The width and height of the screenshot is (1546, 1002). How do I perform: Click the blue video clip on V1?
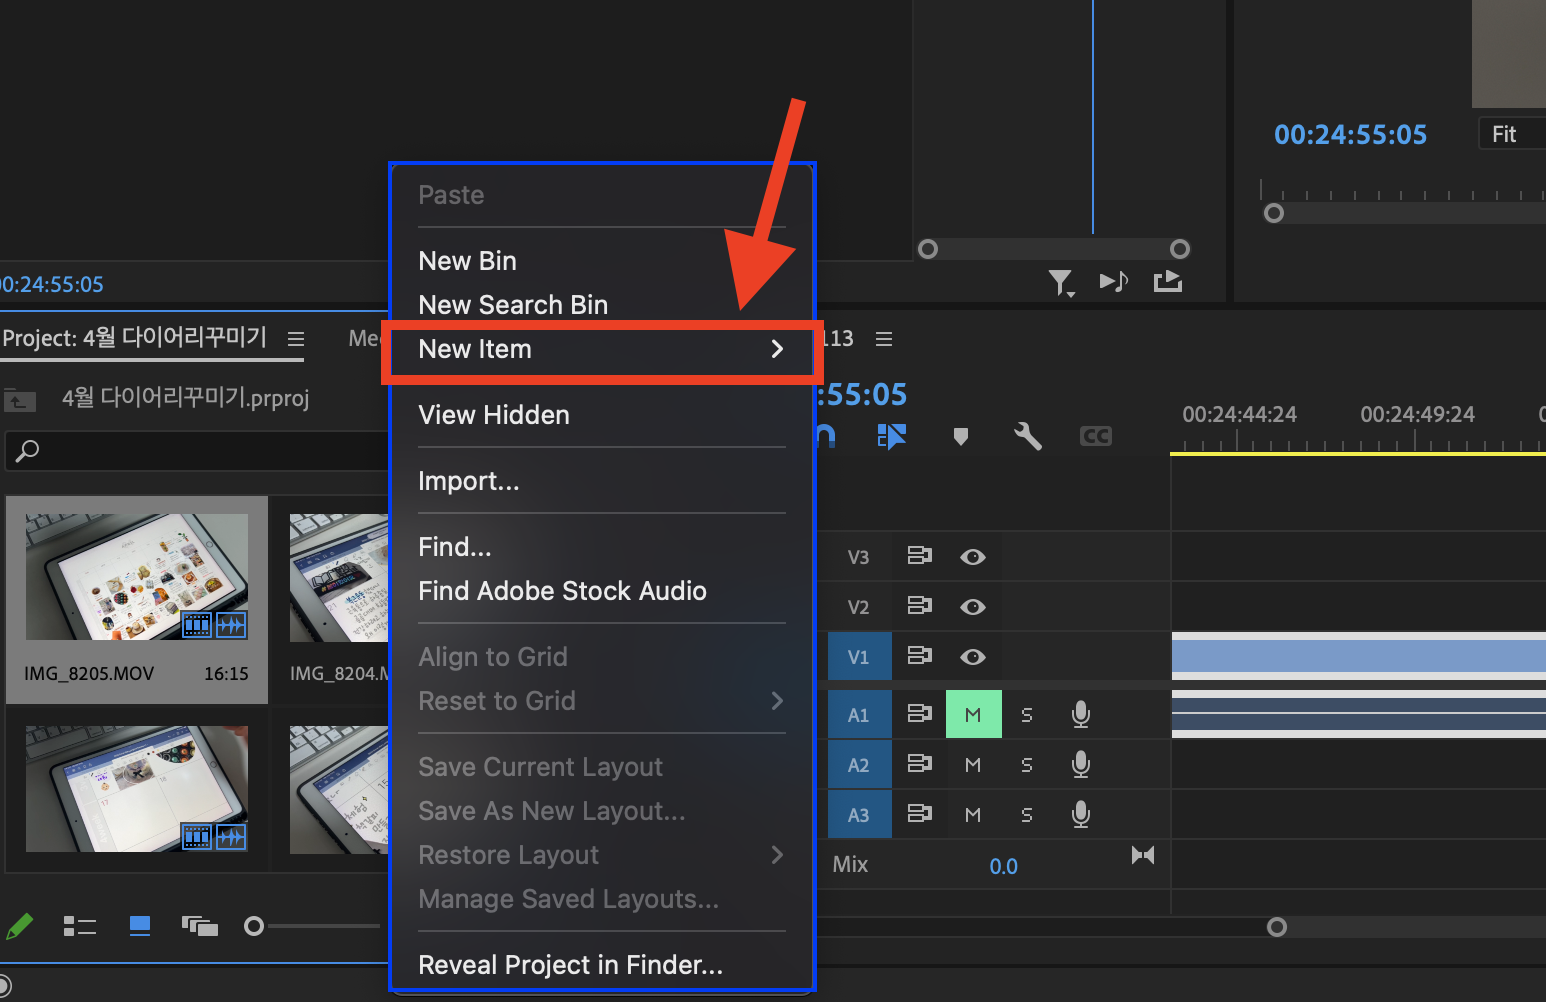[x=1358, y=656]
